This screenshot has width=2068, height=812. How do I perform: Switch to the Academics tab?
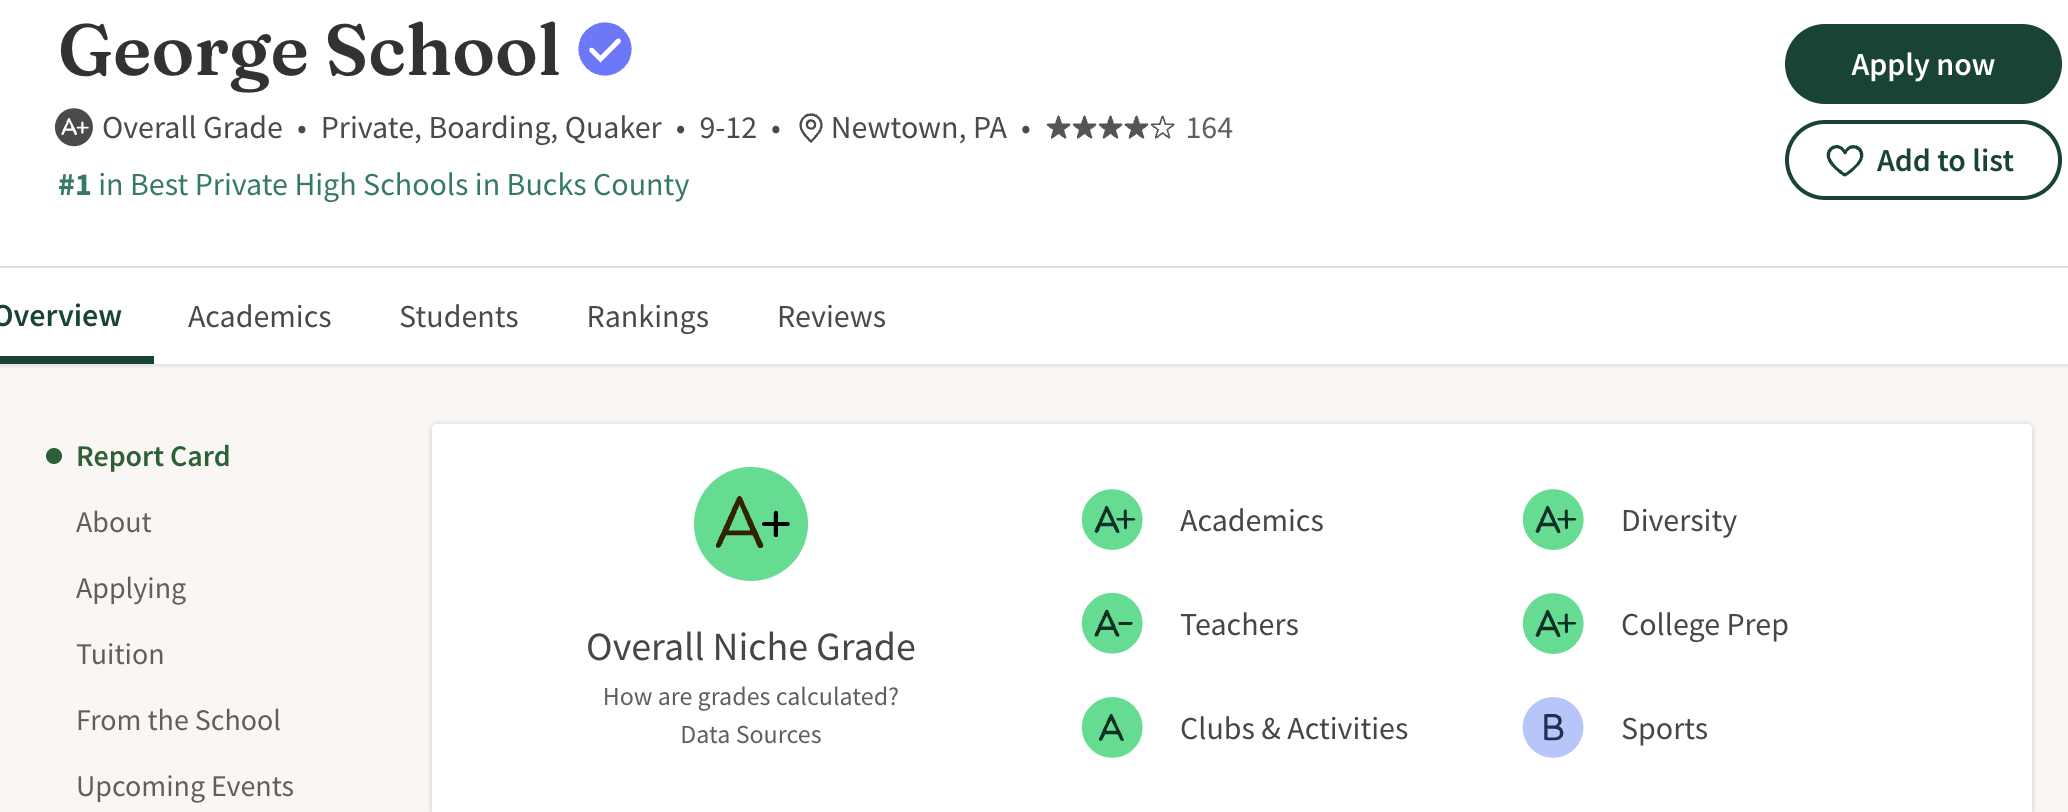click(259, 317)
